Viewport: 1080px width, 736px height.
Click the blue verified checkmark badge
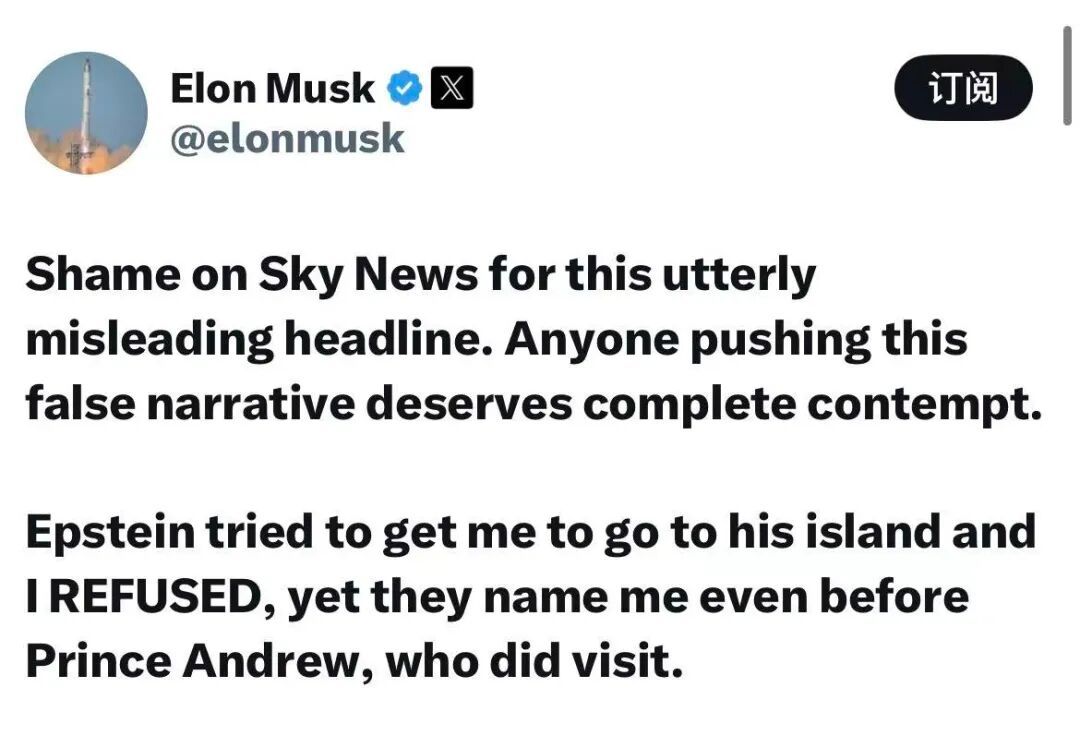pyautogui.click(x=404, y=90)
